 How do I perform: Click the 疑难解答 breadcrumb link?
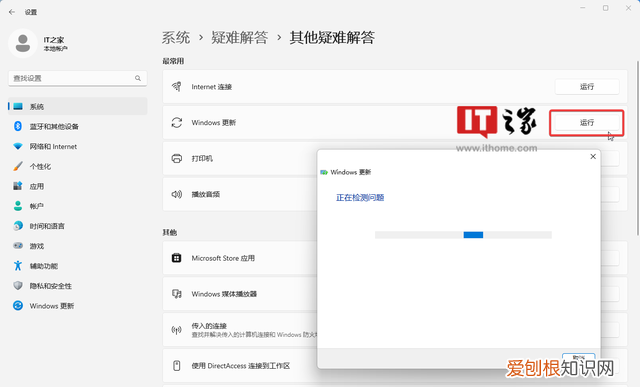240,38
